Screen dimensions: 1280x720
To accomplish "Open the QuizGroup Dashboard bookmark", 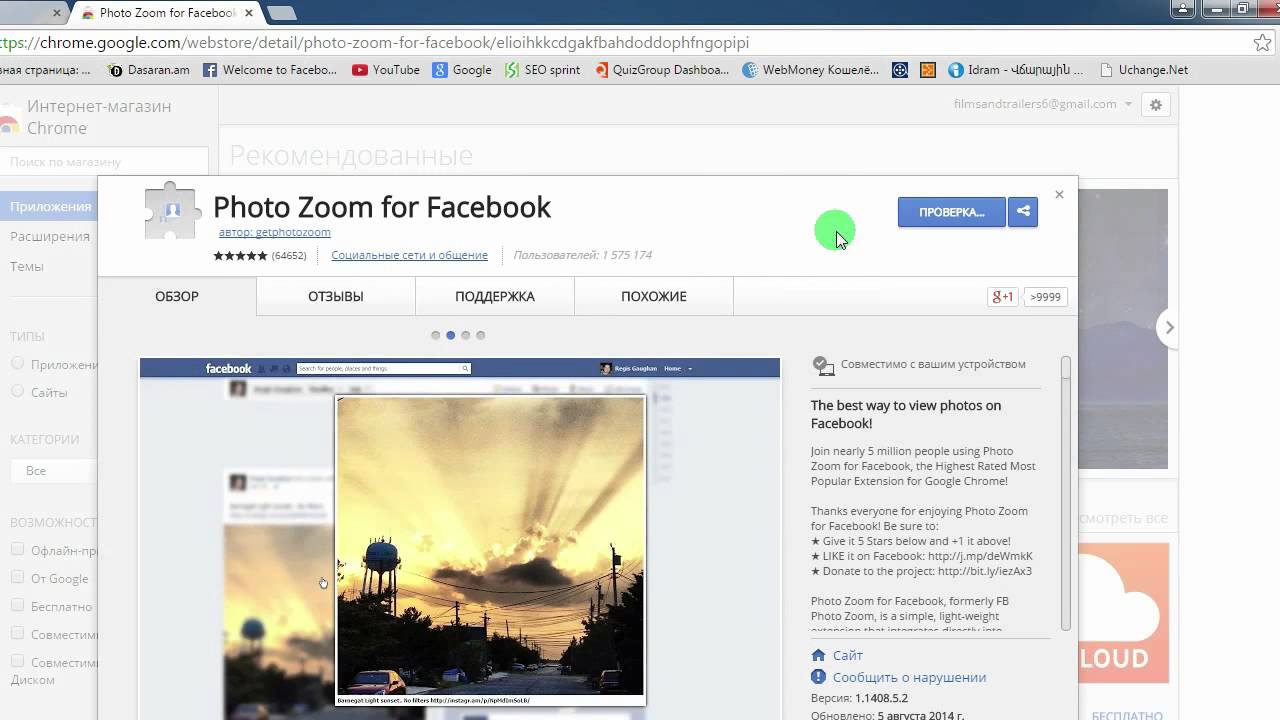I will 662,70.
